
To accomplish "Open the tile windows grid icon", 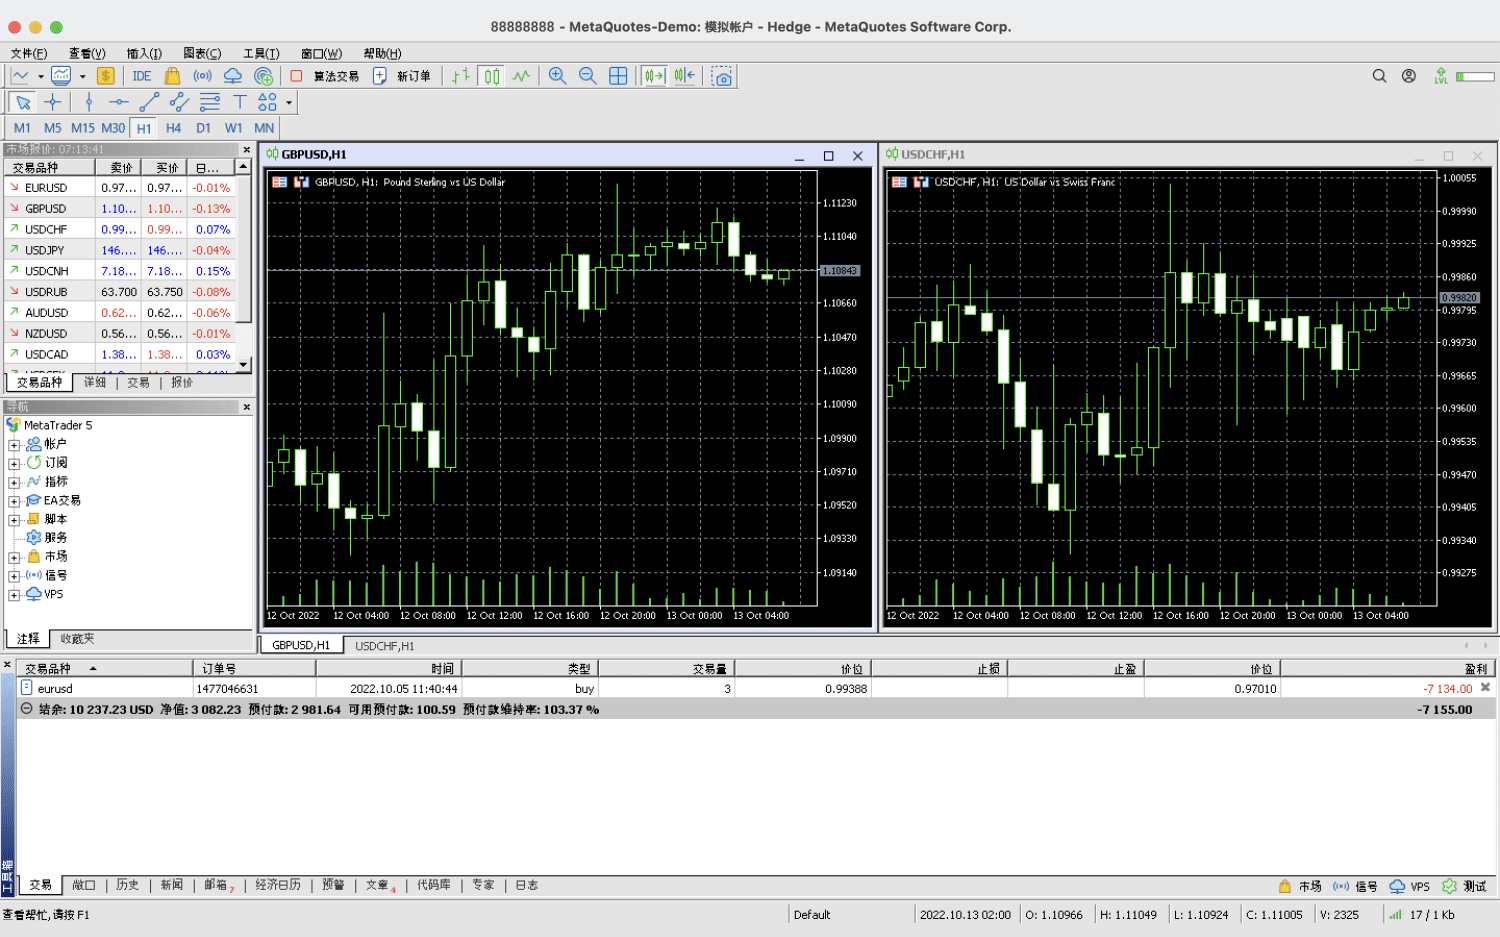I will (618, 76).
